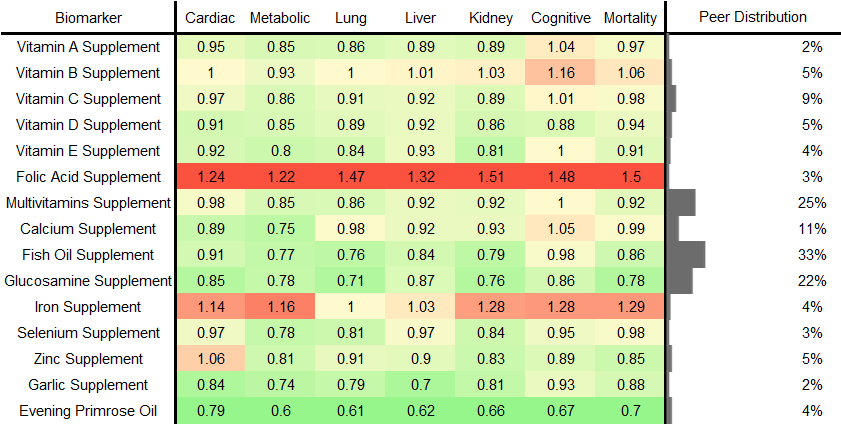The width and height of the screenshot is (841, 424).
Task: Click Calcium Supplement Lung cell 0.98
Action: (x=349, y=229)
